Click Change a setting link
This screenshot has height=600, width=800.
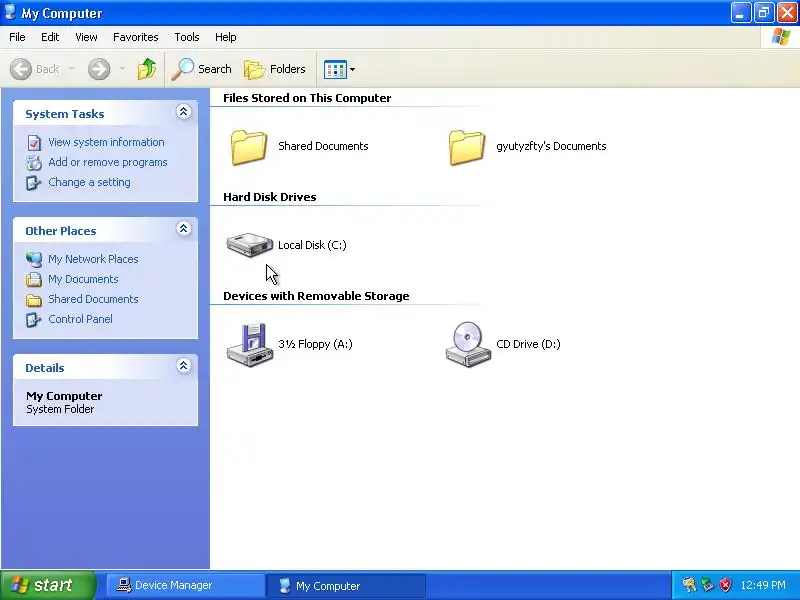(x=89, y=182)
